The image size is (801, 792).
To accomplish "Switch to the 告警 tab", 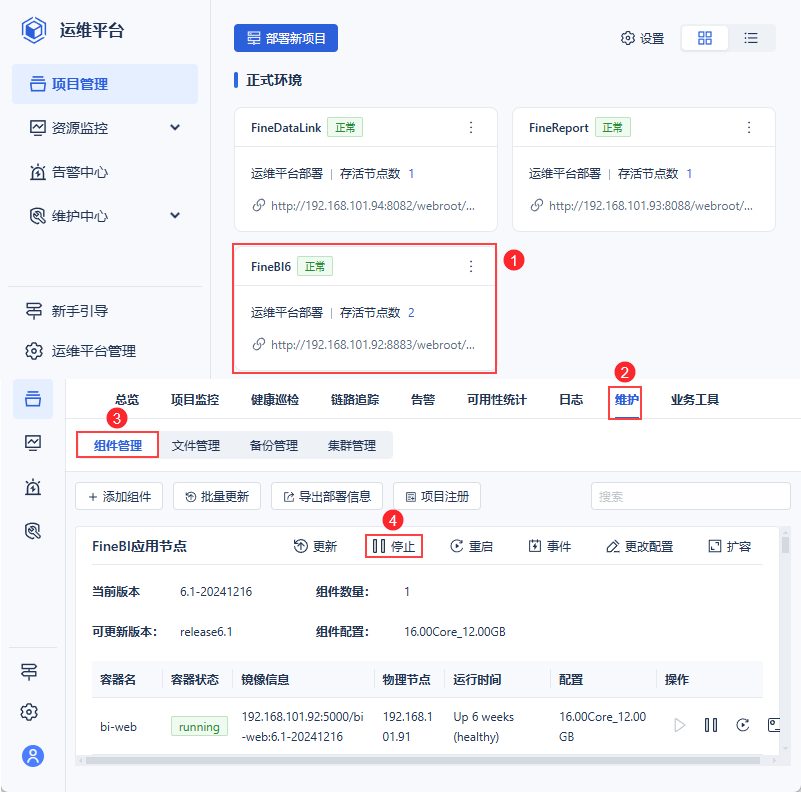I will tap(423, 400).
